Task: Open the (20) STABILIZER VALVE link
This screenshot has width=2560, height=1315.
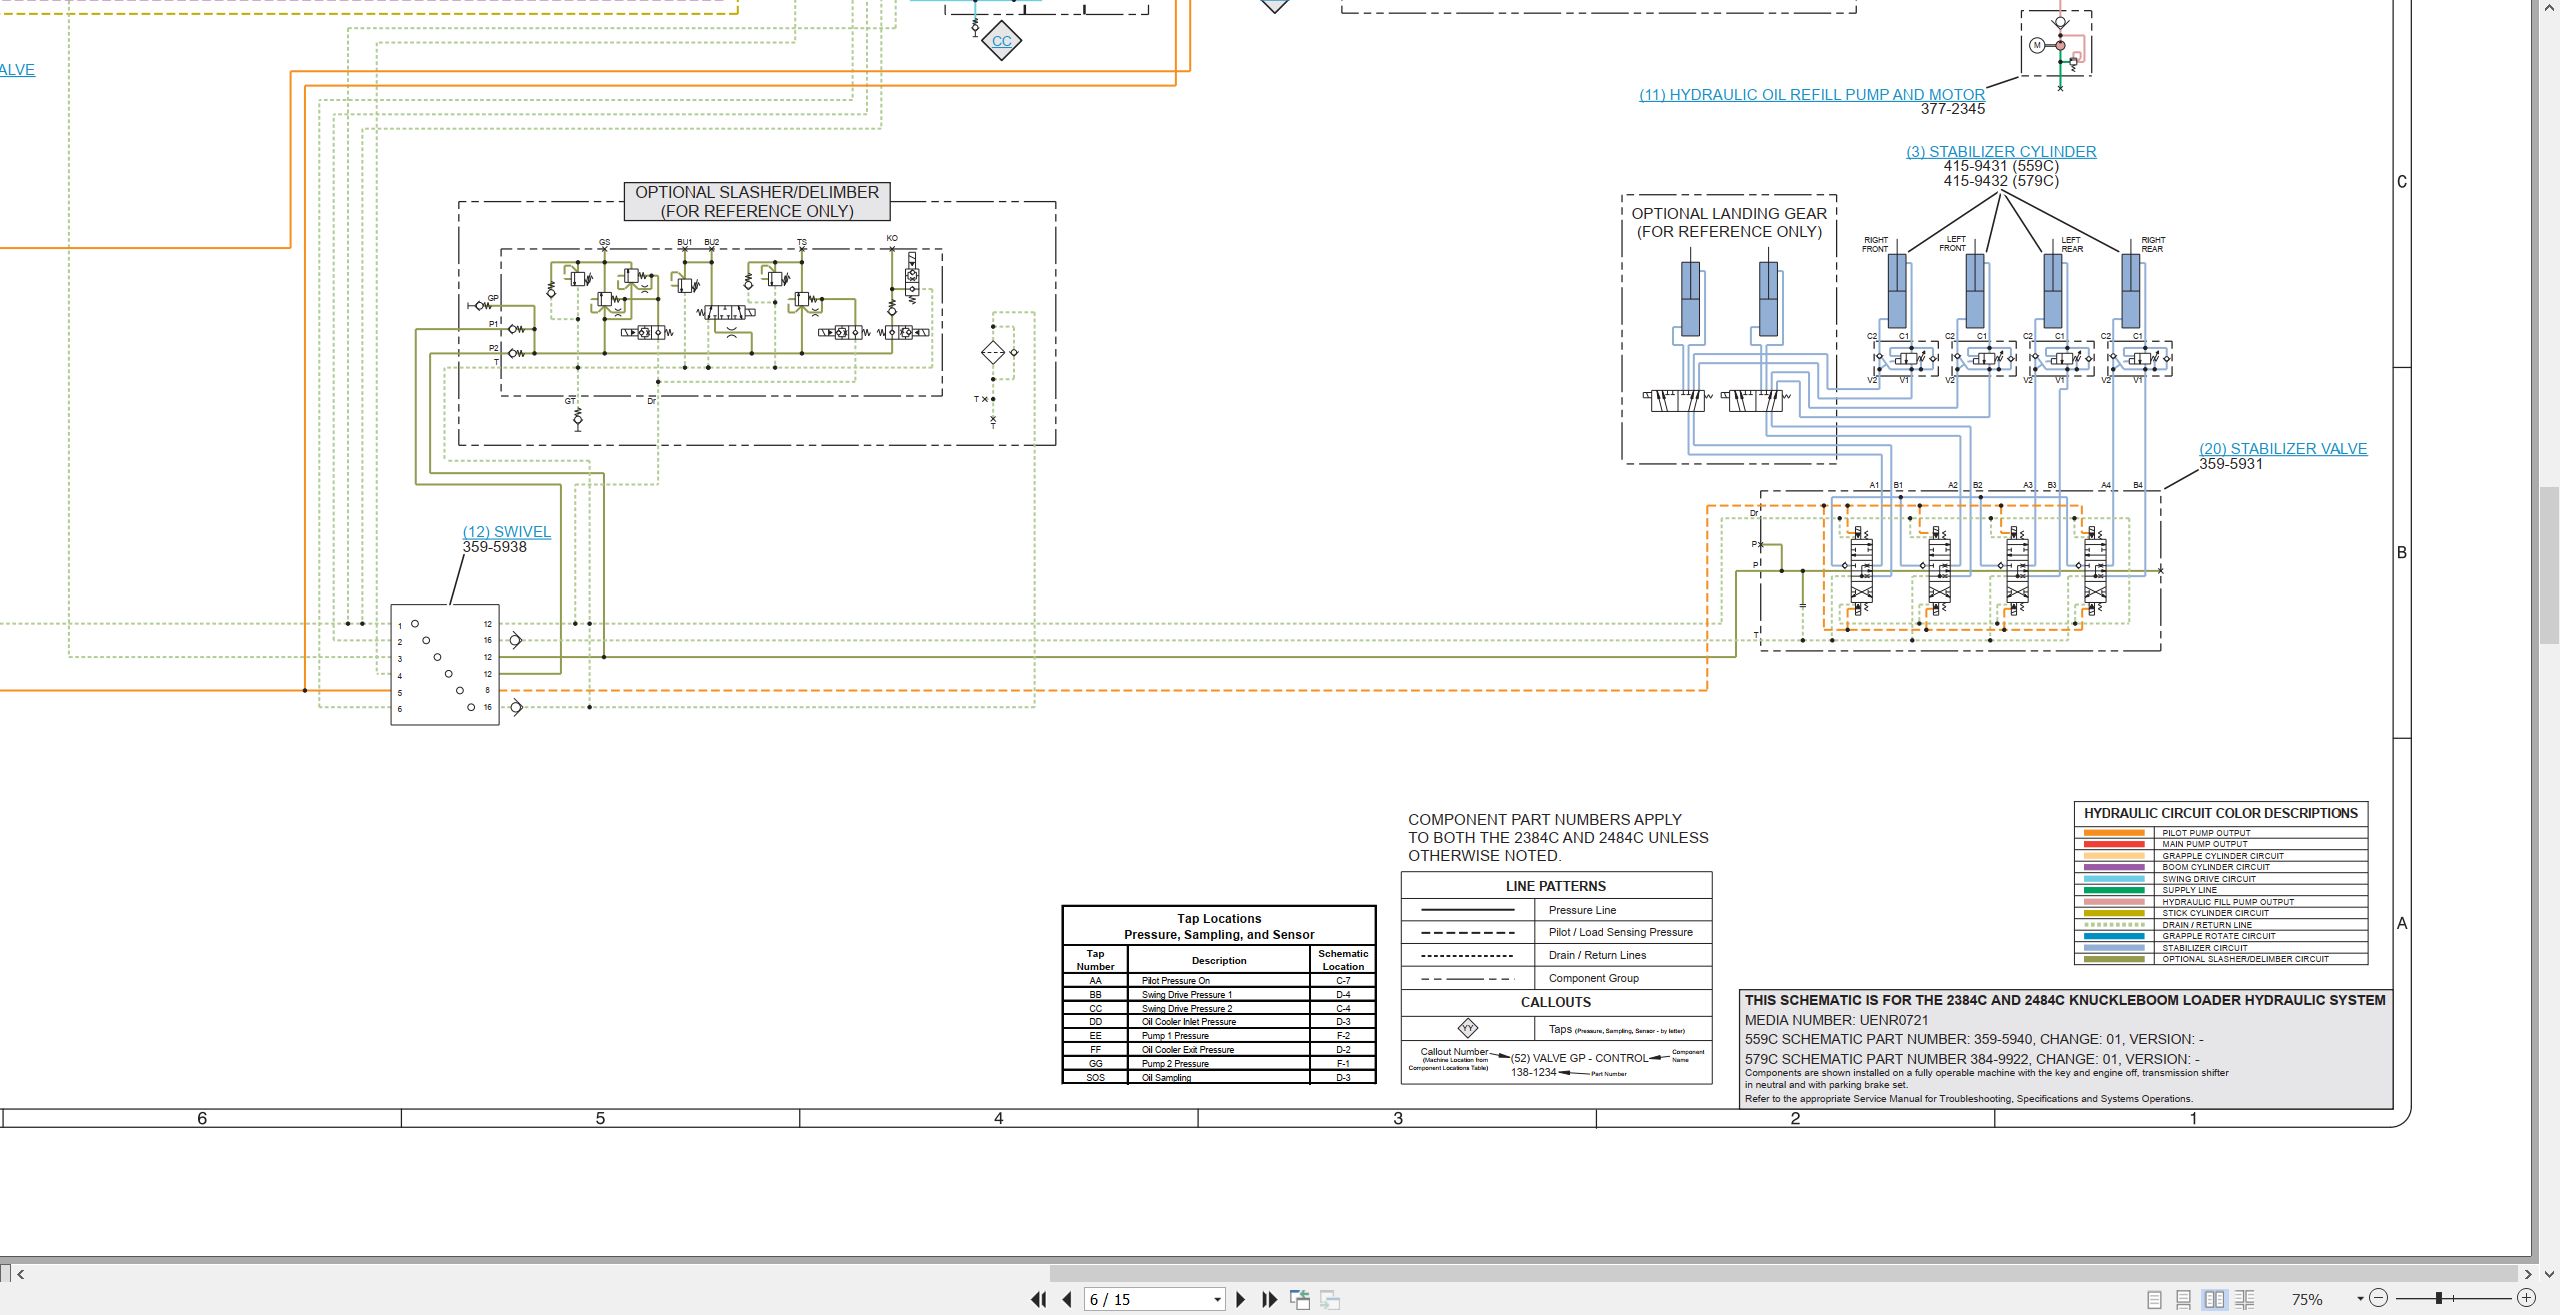Action: 2283,449
